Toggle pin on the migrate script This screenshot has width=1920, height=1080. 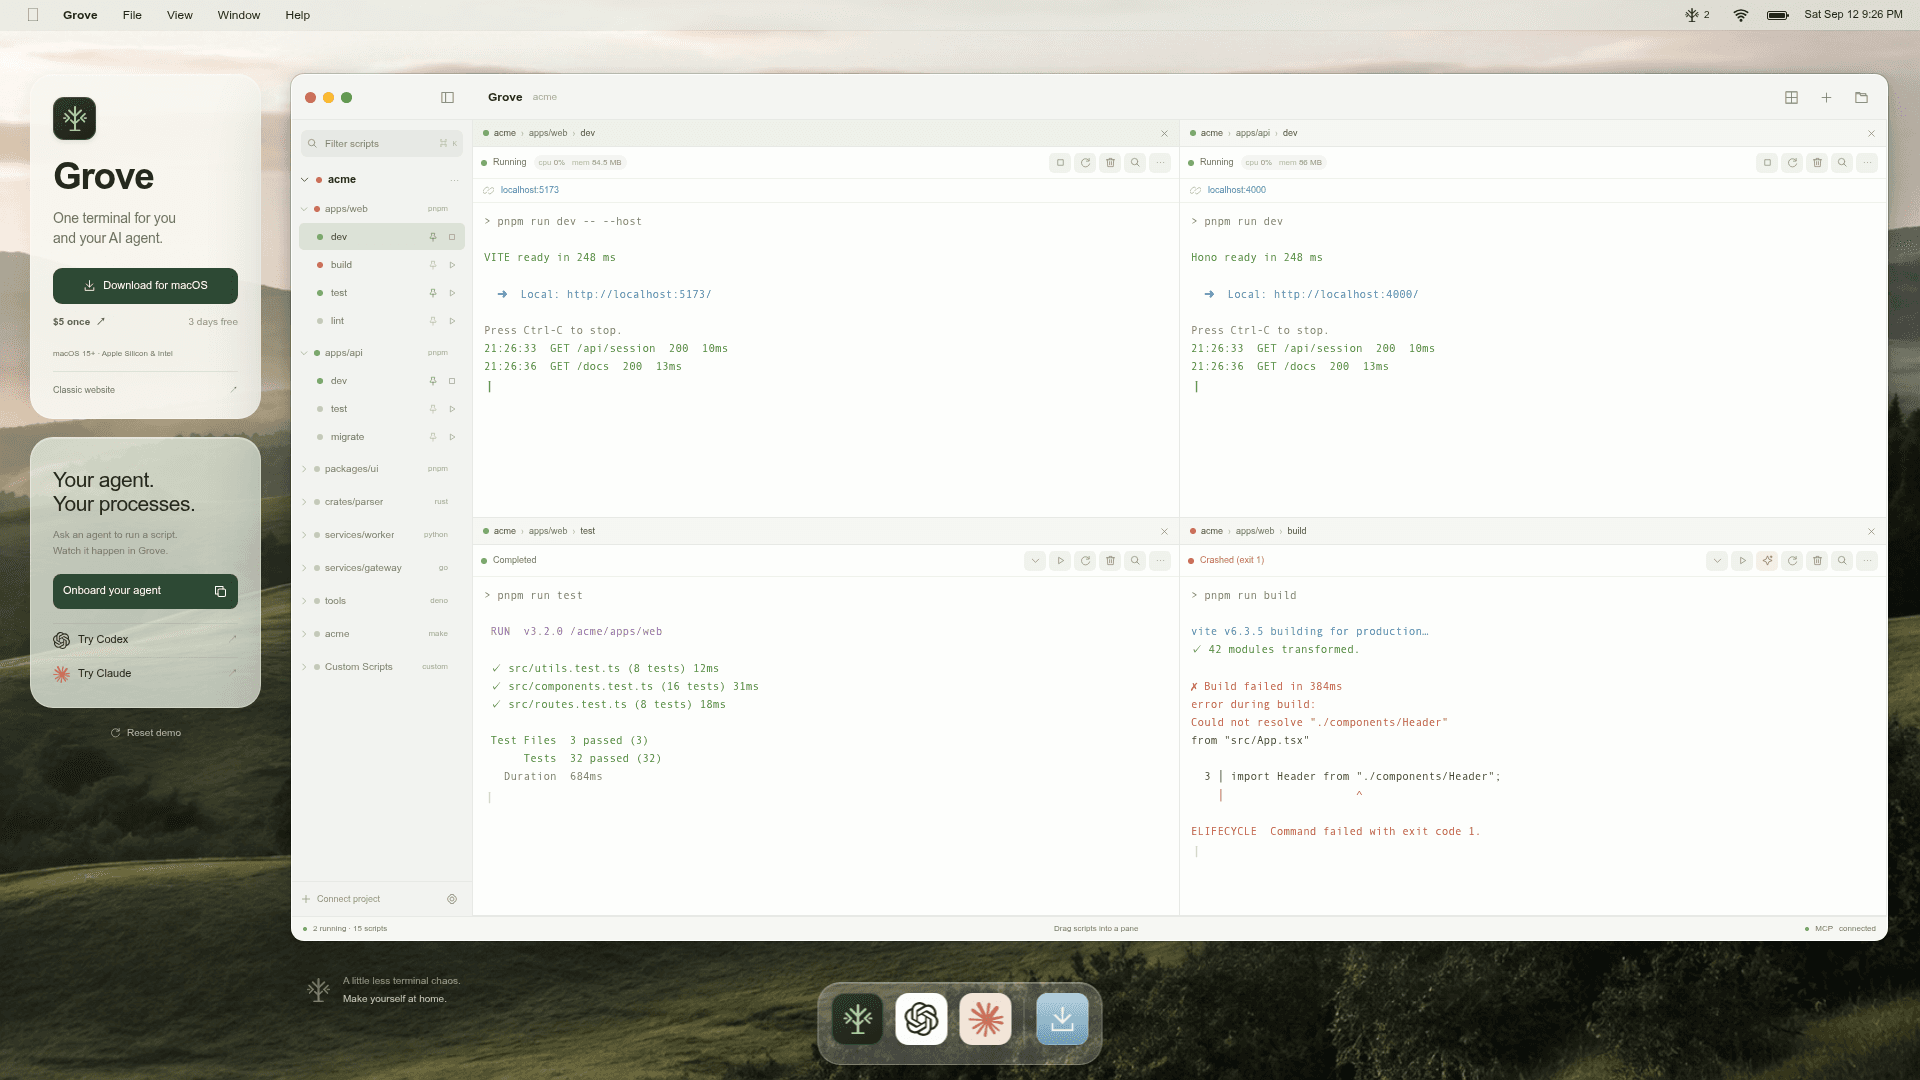[433, 437]
